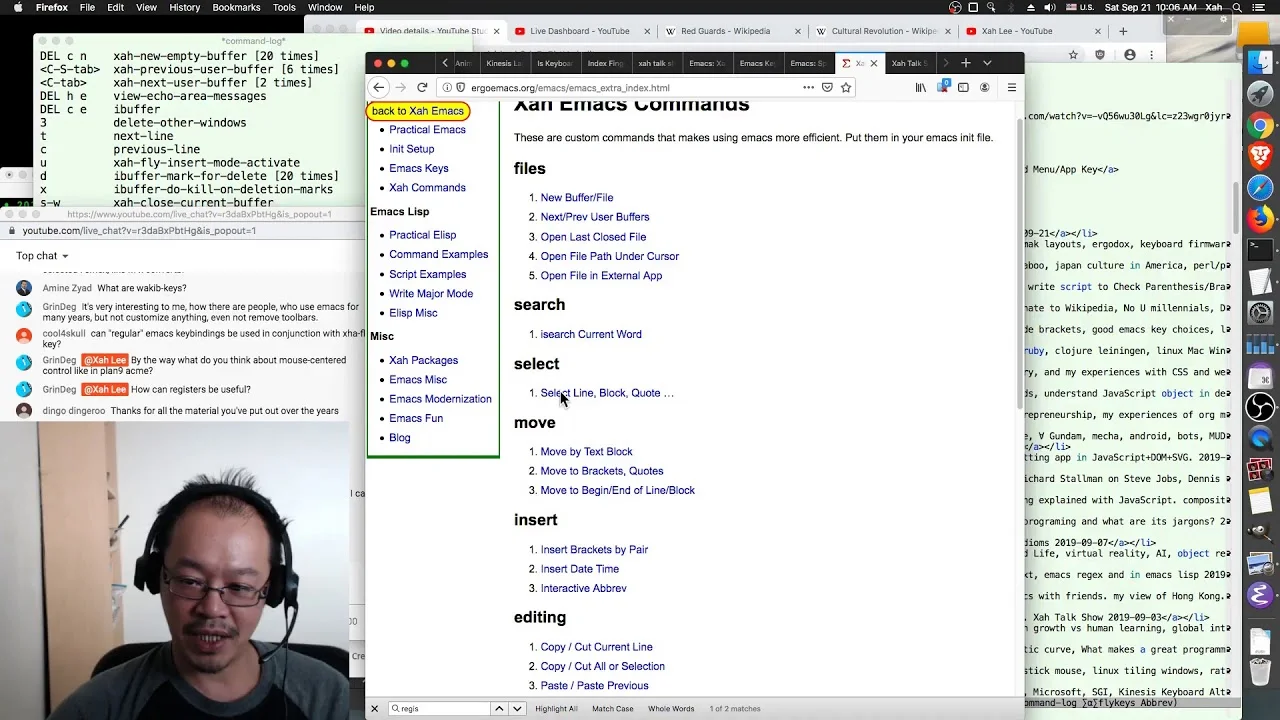Image resolution: width=1280 pixels, height=720 pixels.
Task: Open Select Line, Block, Quote link
Action: 607,393
